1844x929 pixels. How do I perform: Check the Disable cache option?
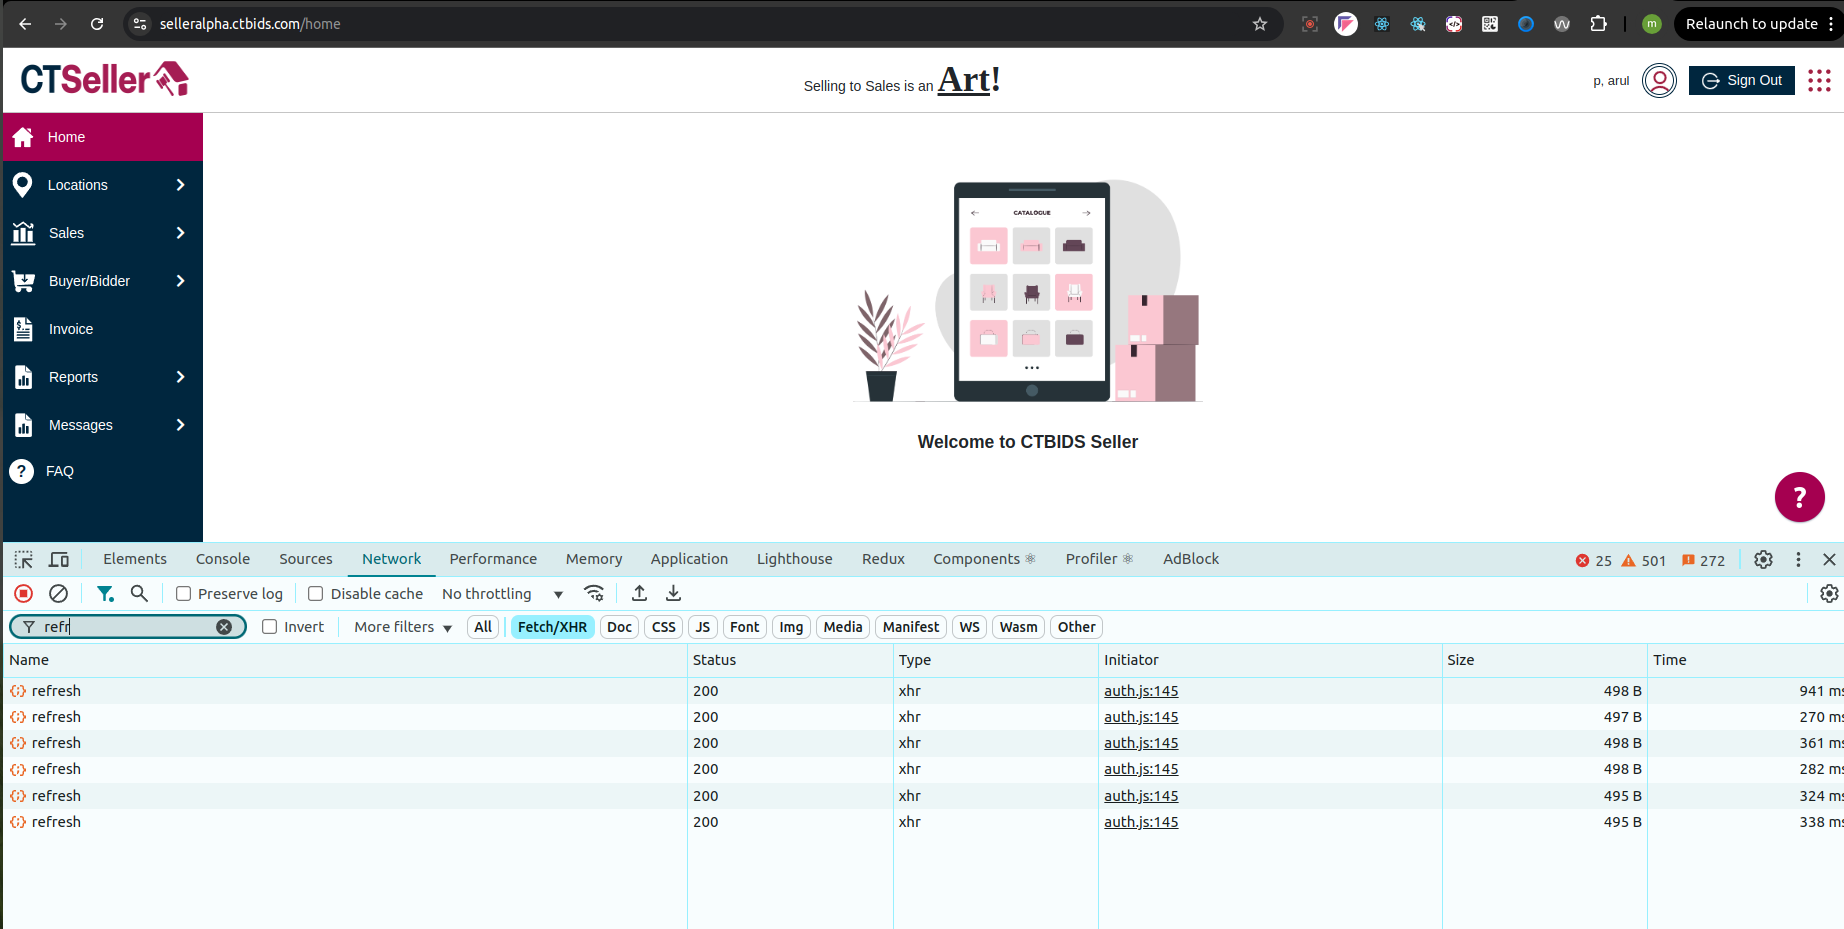pos(316,594)
